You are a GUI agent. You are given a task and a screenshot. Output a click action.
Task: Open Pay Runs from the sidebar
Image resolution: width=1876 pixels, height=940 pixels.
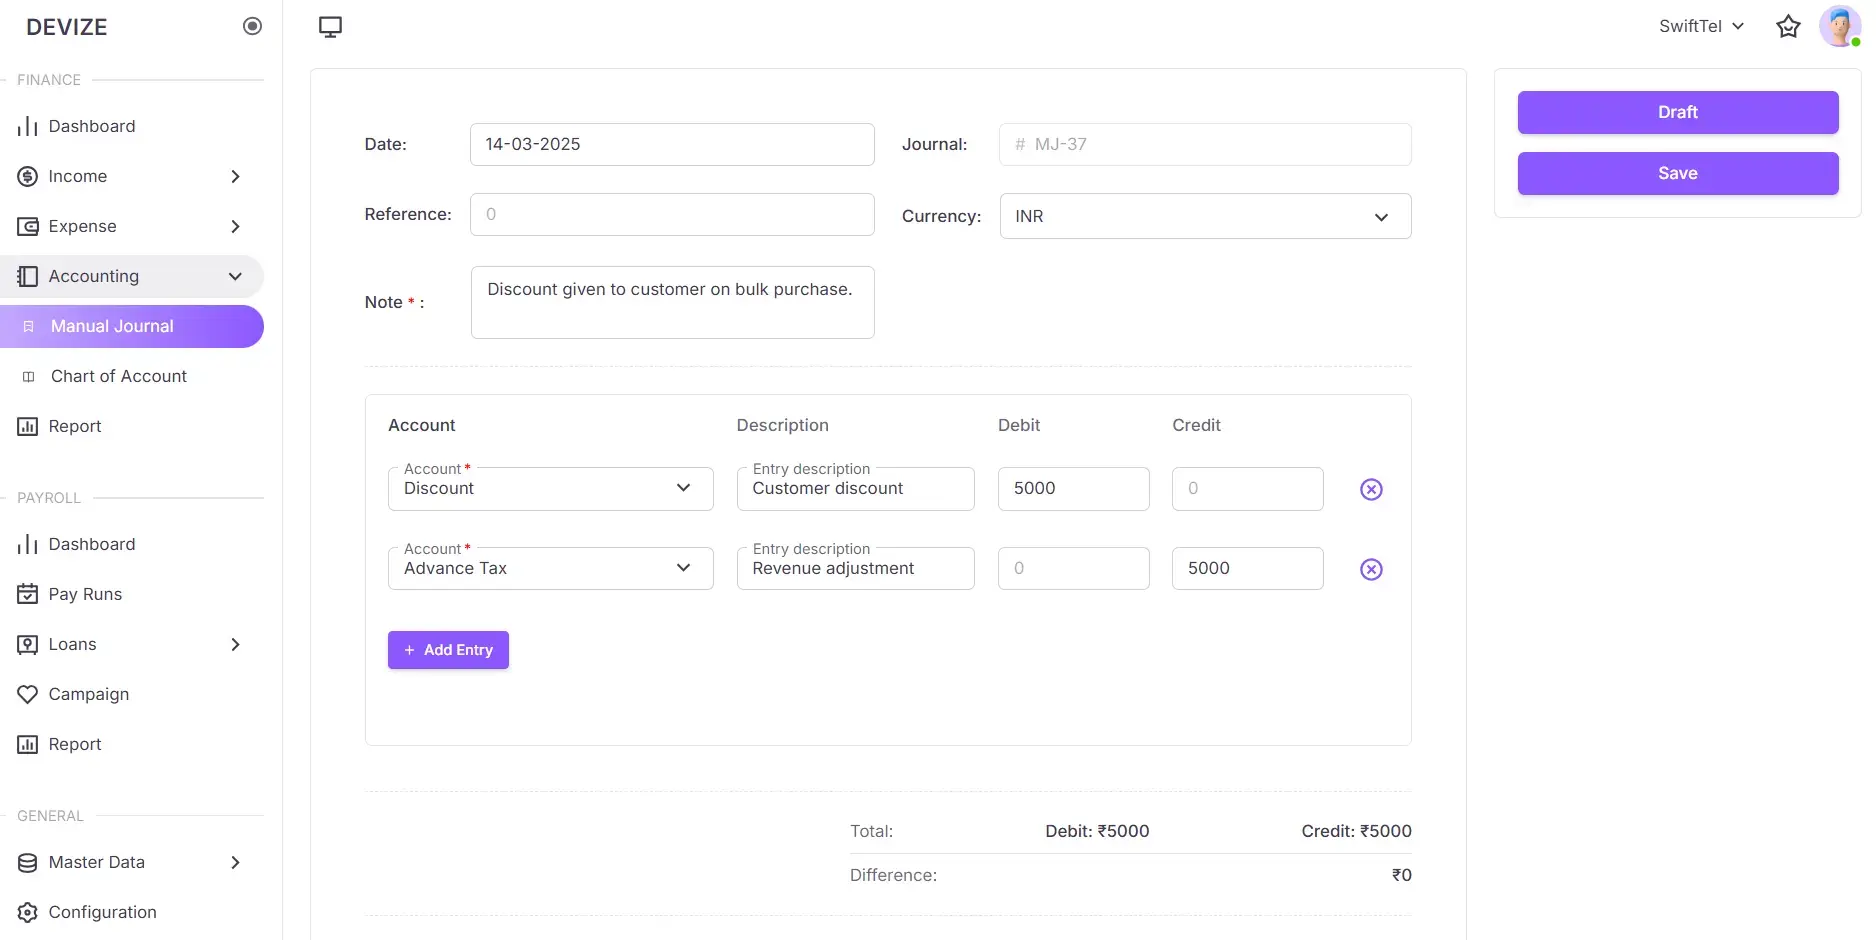(x=85, y=594)
